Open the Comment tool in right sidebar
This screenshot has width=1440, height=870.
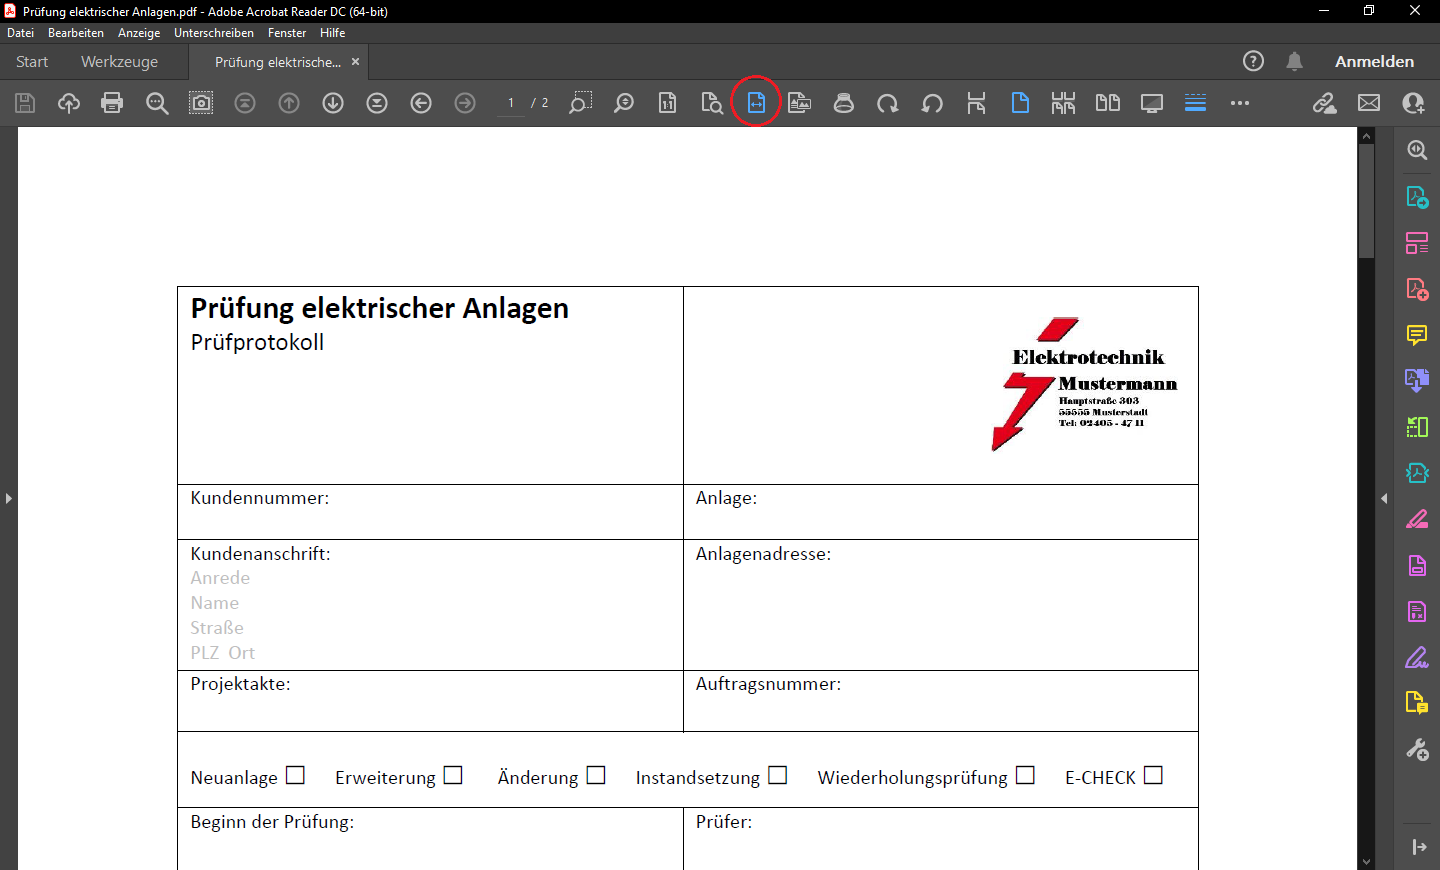point(1417,335)
